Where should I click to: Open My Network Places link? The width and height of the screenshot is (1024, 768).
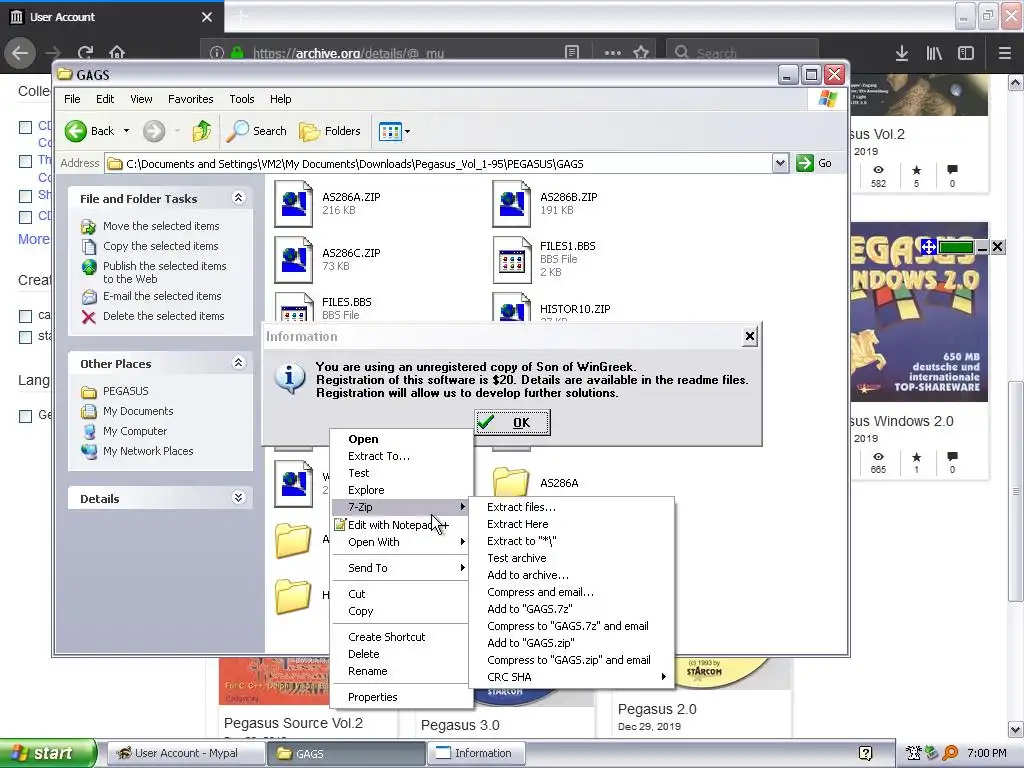[x=148, y=451]
